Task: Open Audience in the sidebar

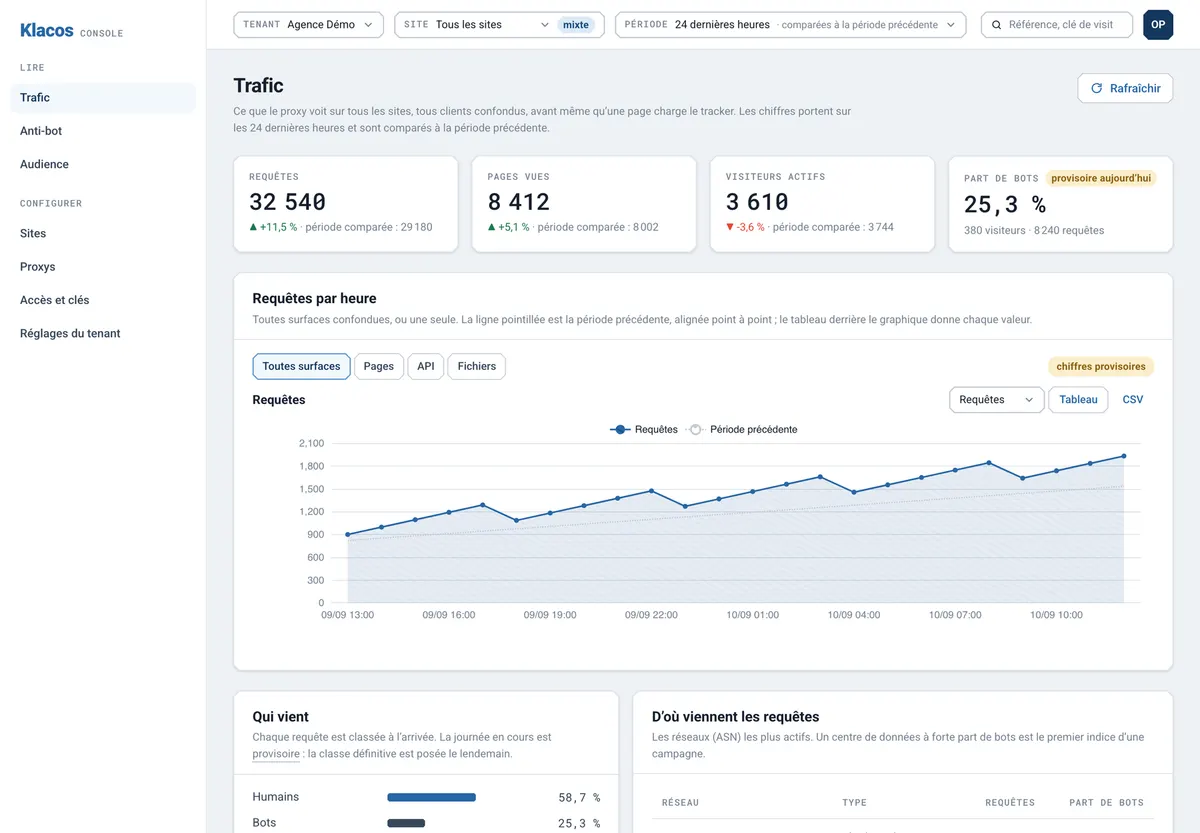Action: [x=103, y=164]
